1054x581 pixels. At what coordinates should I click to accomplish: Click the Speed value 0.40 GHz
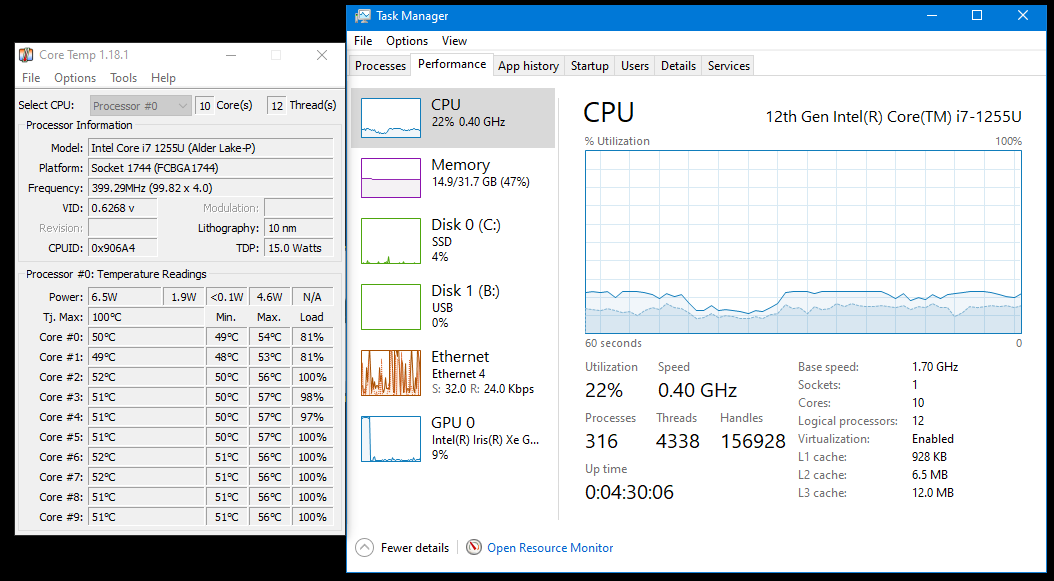pos(697,390)
